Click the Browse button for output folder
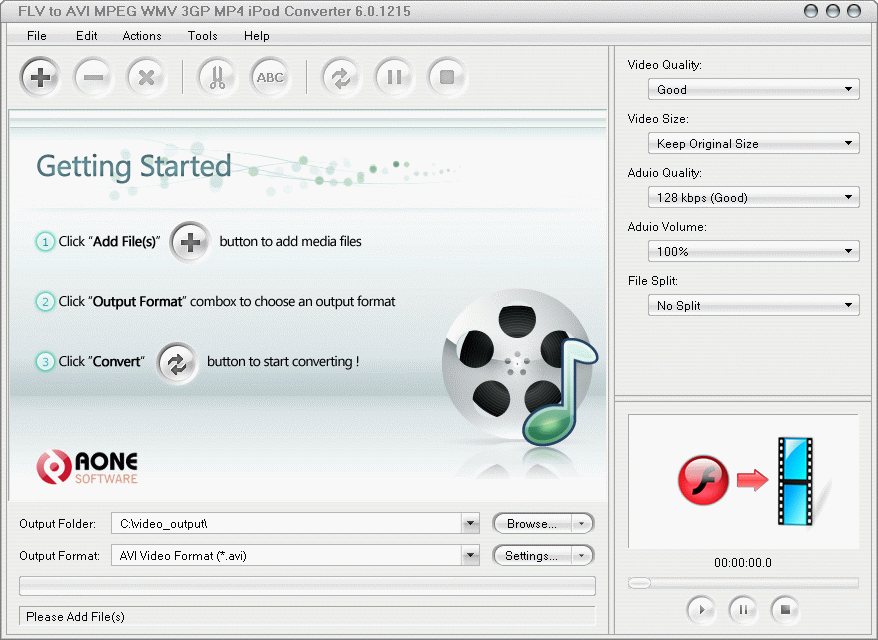The height and width of the screenshot is (640, 878). click(536, 523)
